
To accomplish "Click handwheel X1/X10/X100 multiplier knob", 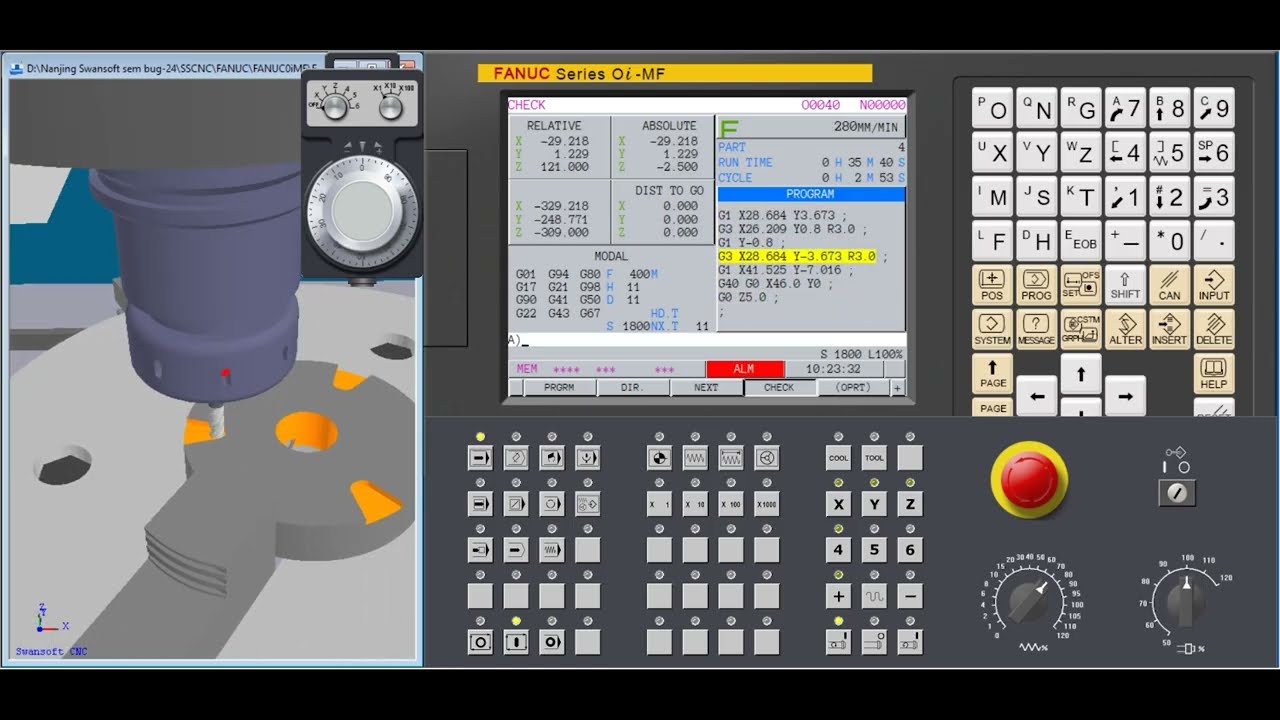I will coord(391,106).
